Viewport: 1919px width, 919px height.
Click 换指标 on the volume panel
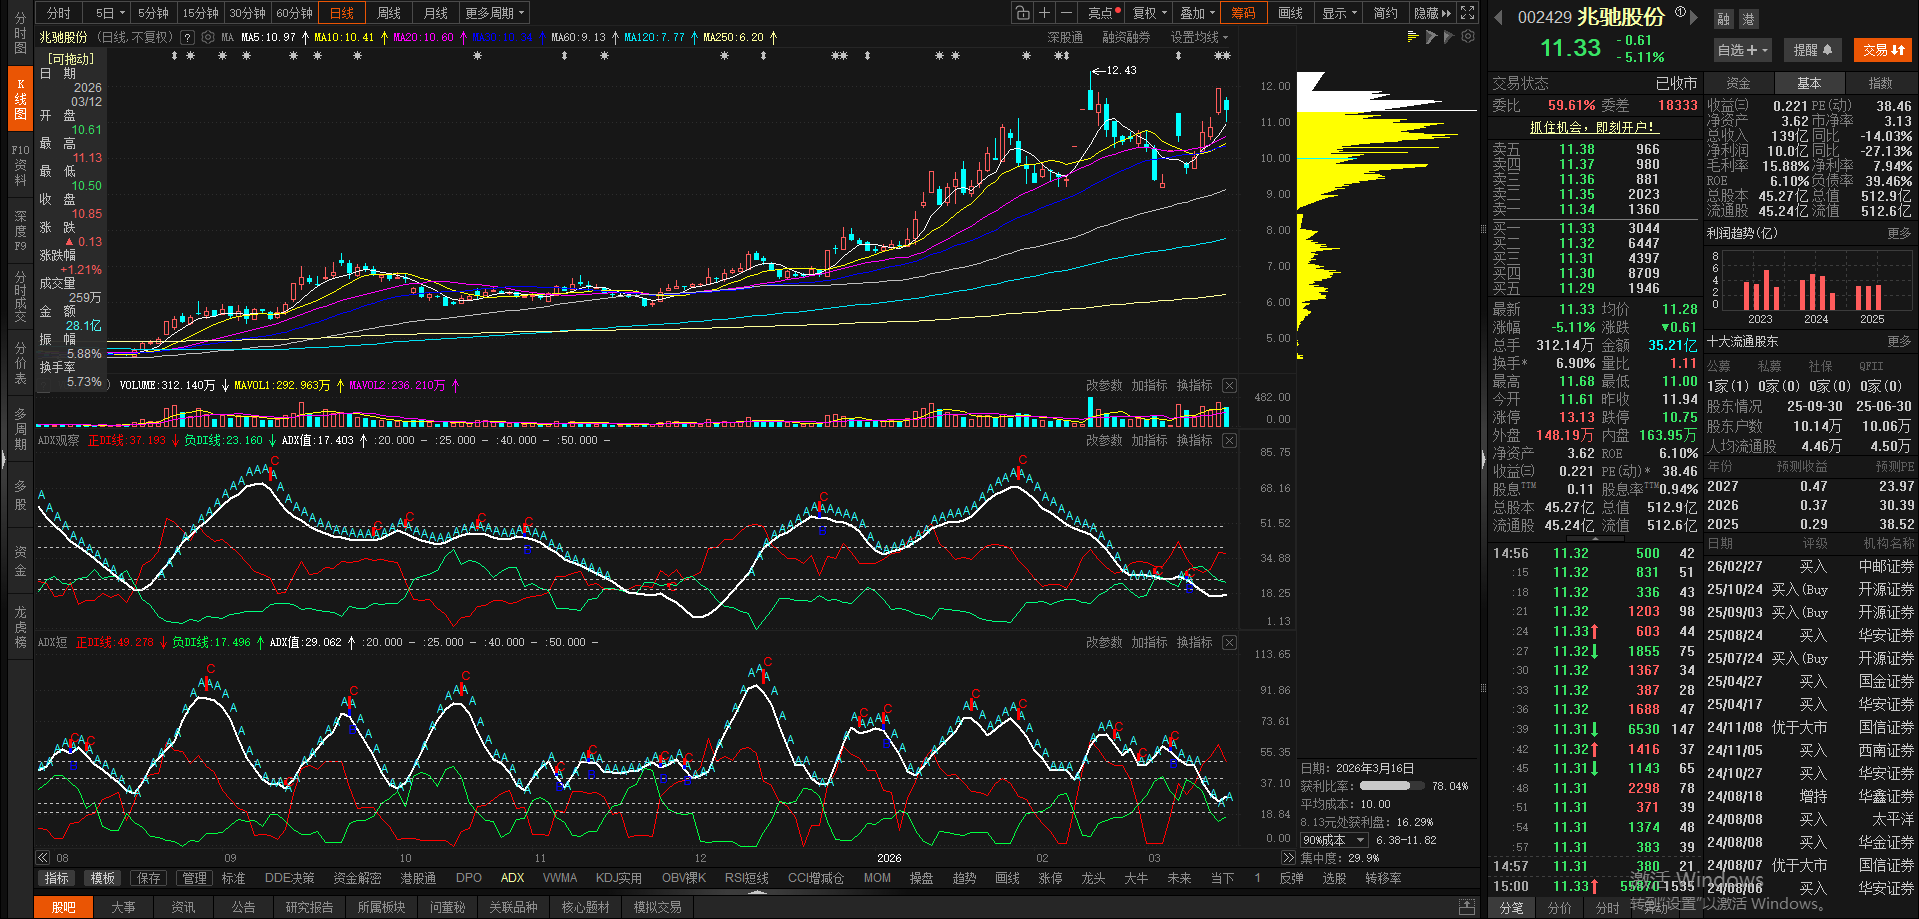point(1195,386)
